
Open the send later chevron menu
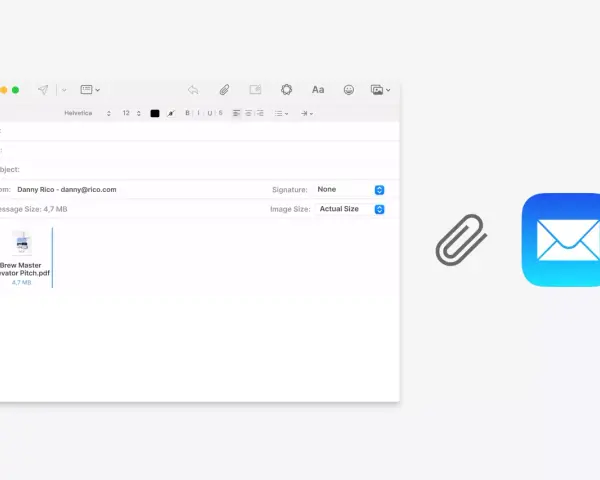[64, 90]
